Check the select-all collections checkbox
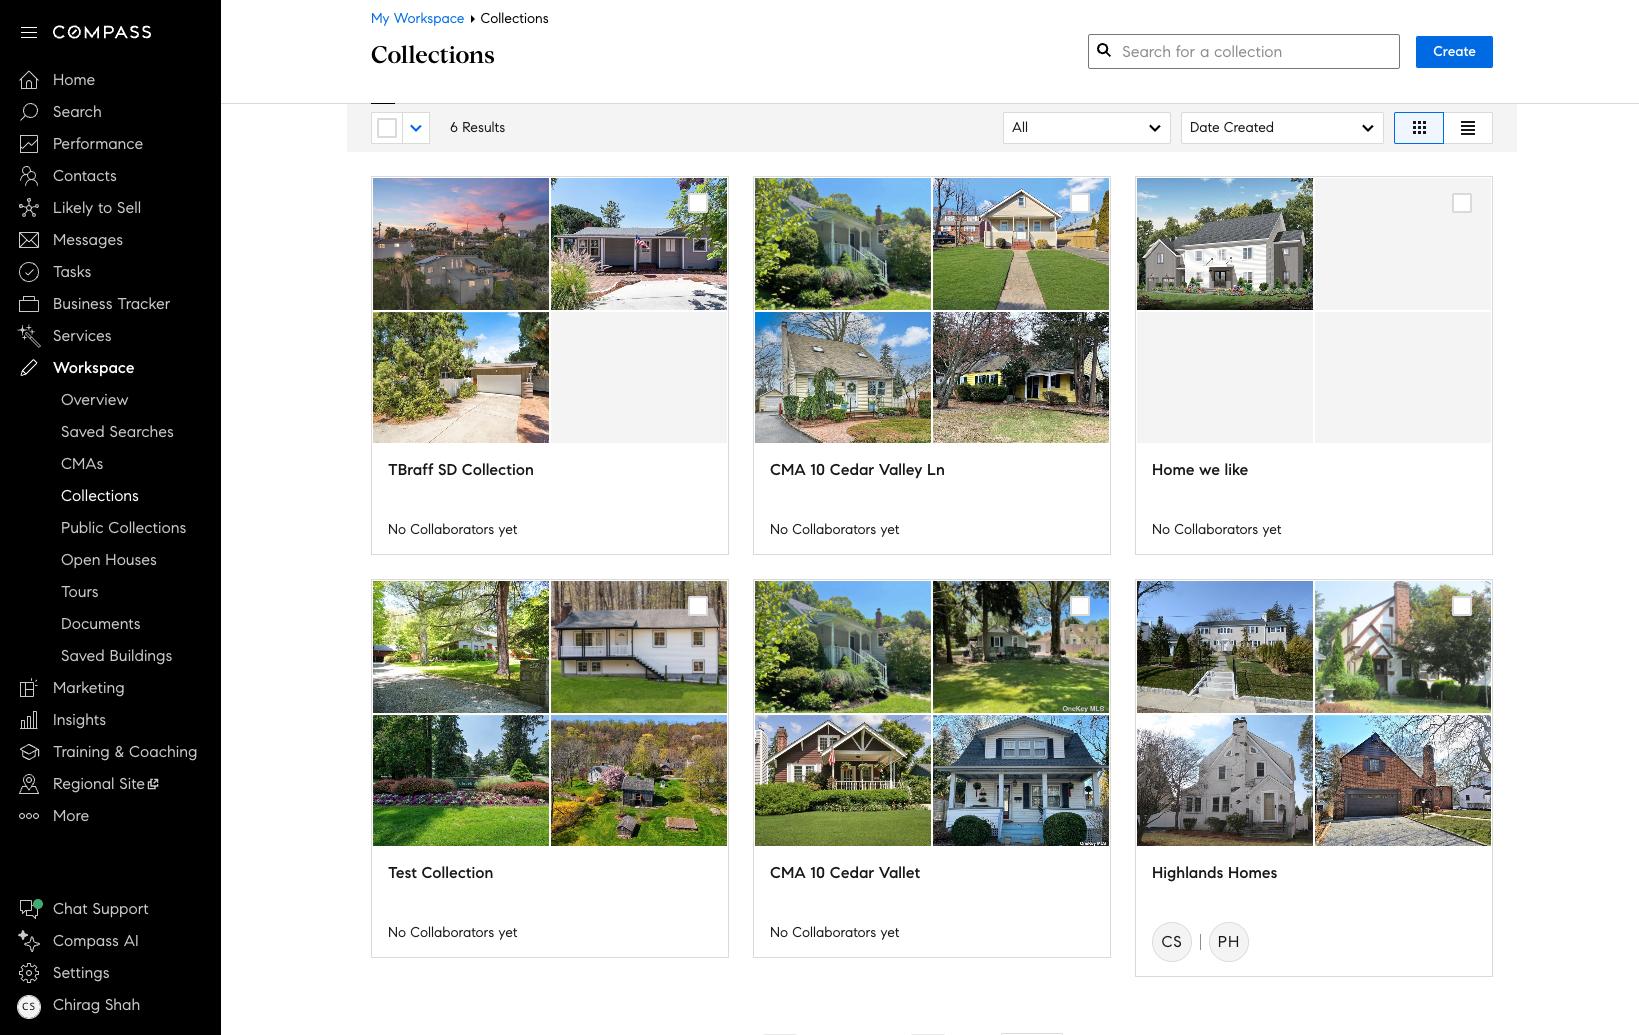The width and height of the screenshot is (1639, 1035). tap(387, 128)
